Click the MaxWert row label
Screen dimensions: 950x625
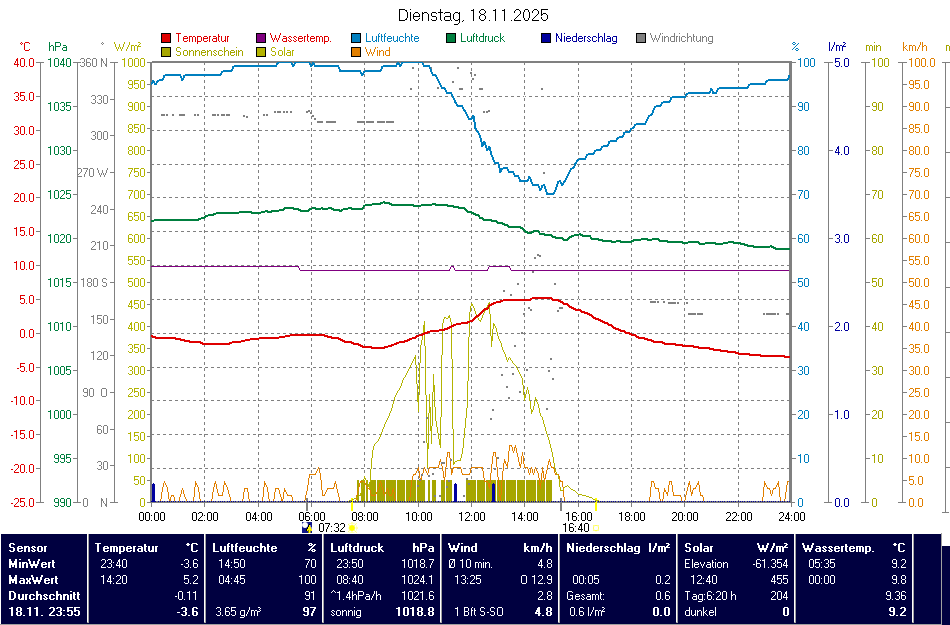[x=32, y=579]
